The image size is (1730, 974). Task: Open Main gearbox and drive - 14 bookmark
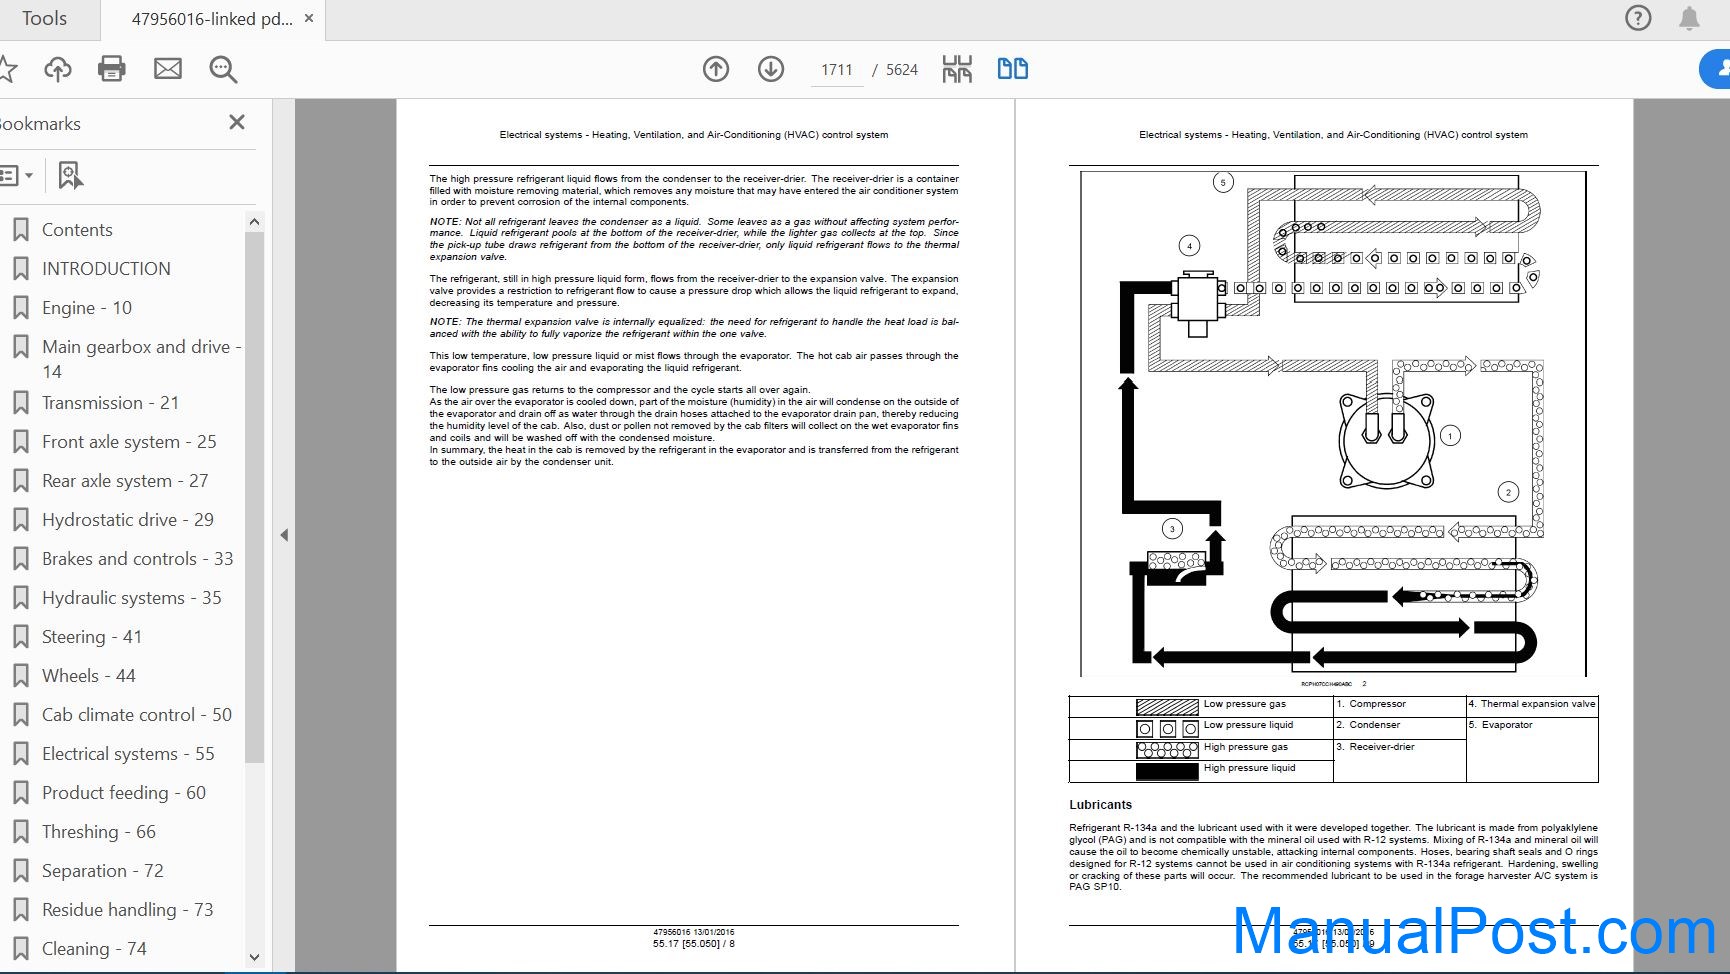tap(141, 359)
